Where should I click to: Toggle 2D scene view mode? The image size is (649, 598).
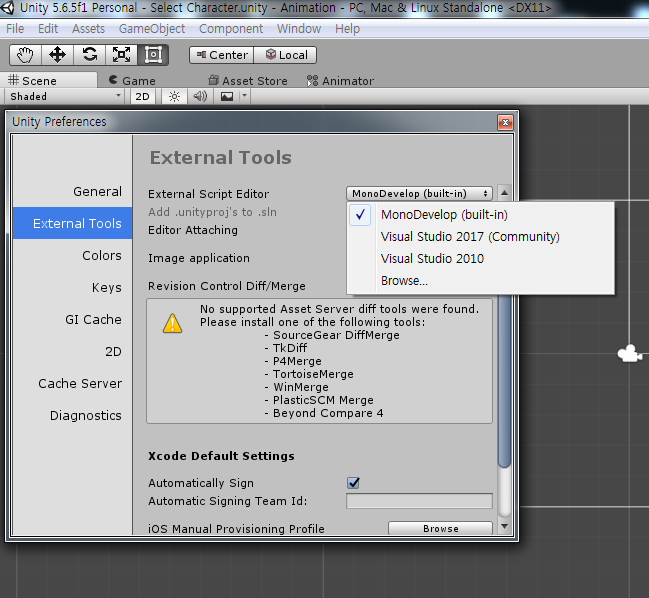(x=142, y=96)
